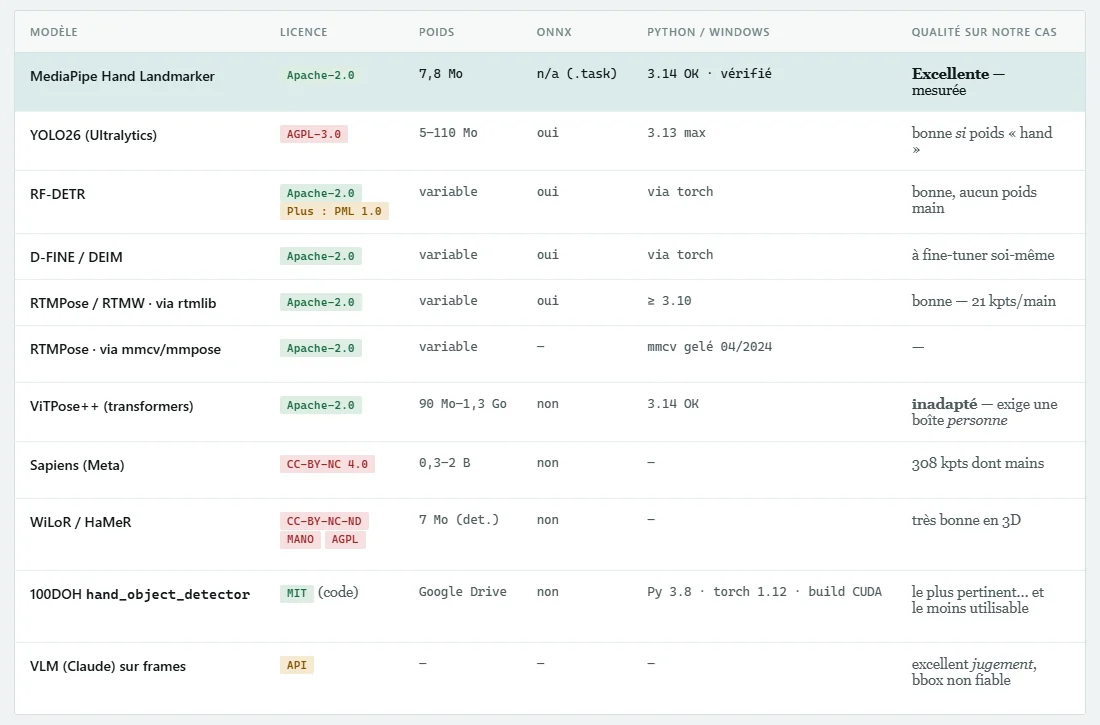The height and width of the screenshot is (725, 1100).
Task: Click the "ViTPose++ (transformers)" model name
Action: click(x=112, y=406)
